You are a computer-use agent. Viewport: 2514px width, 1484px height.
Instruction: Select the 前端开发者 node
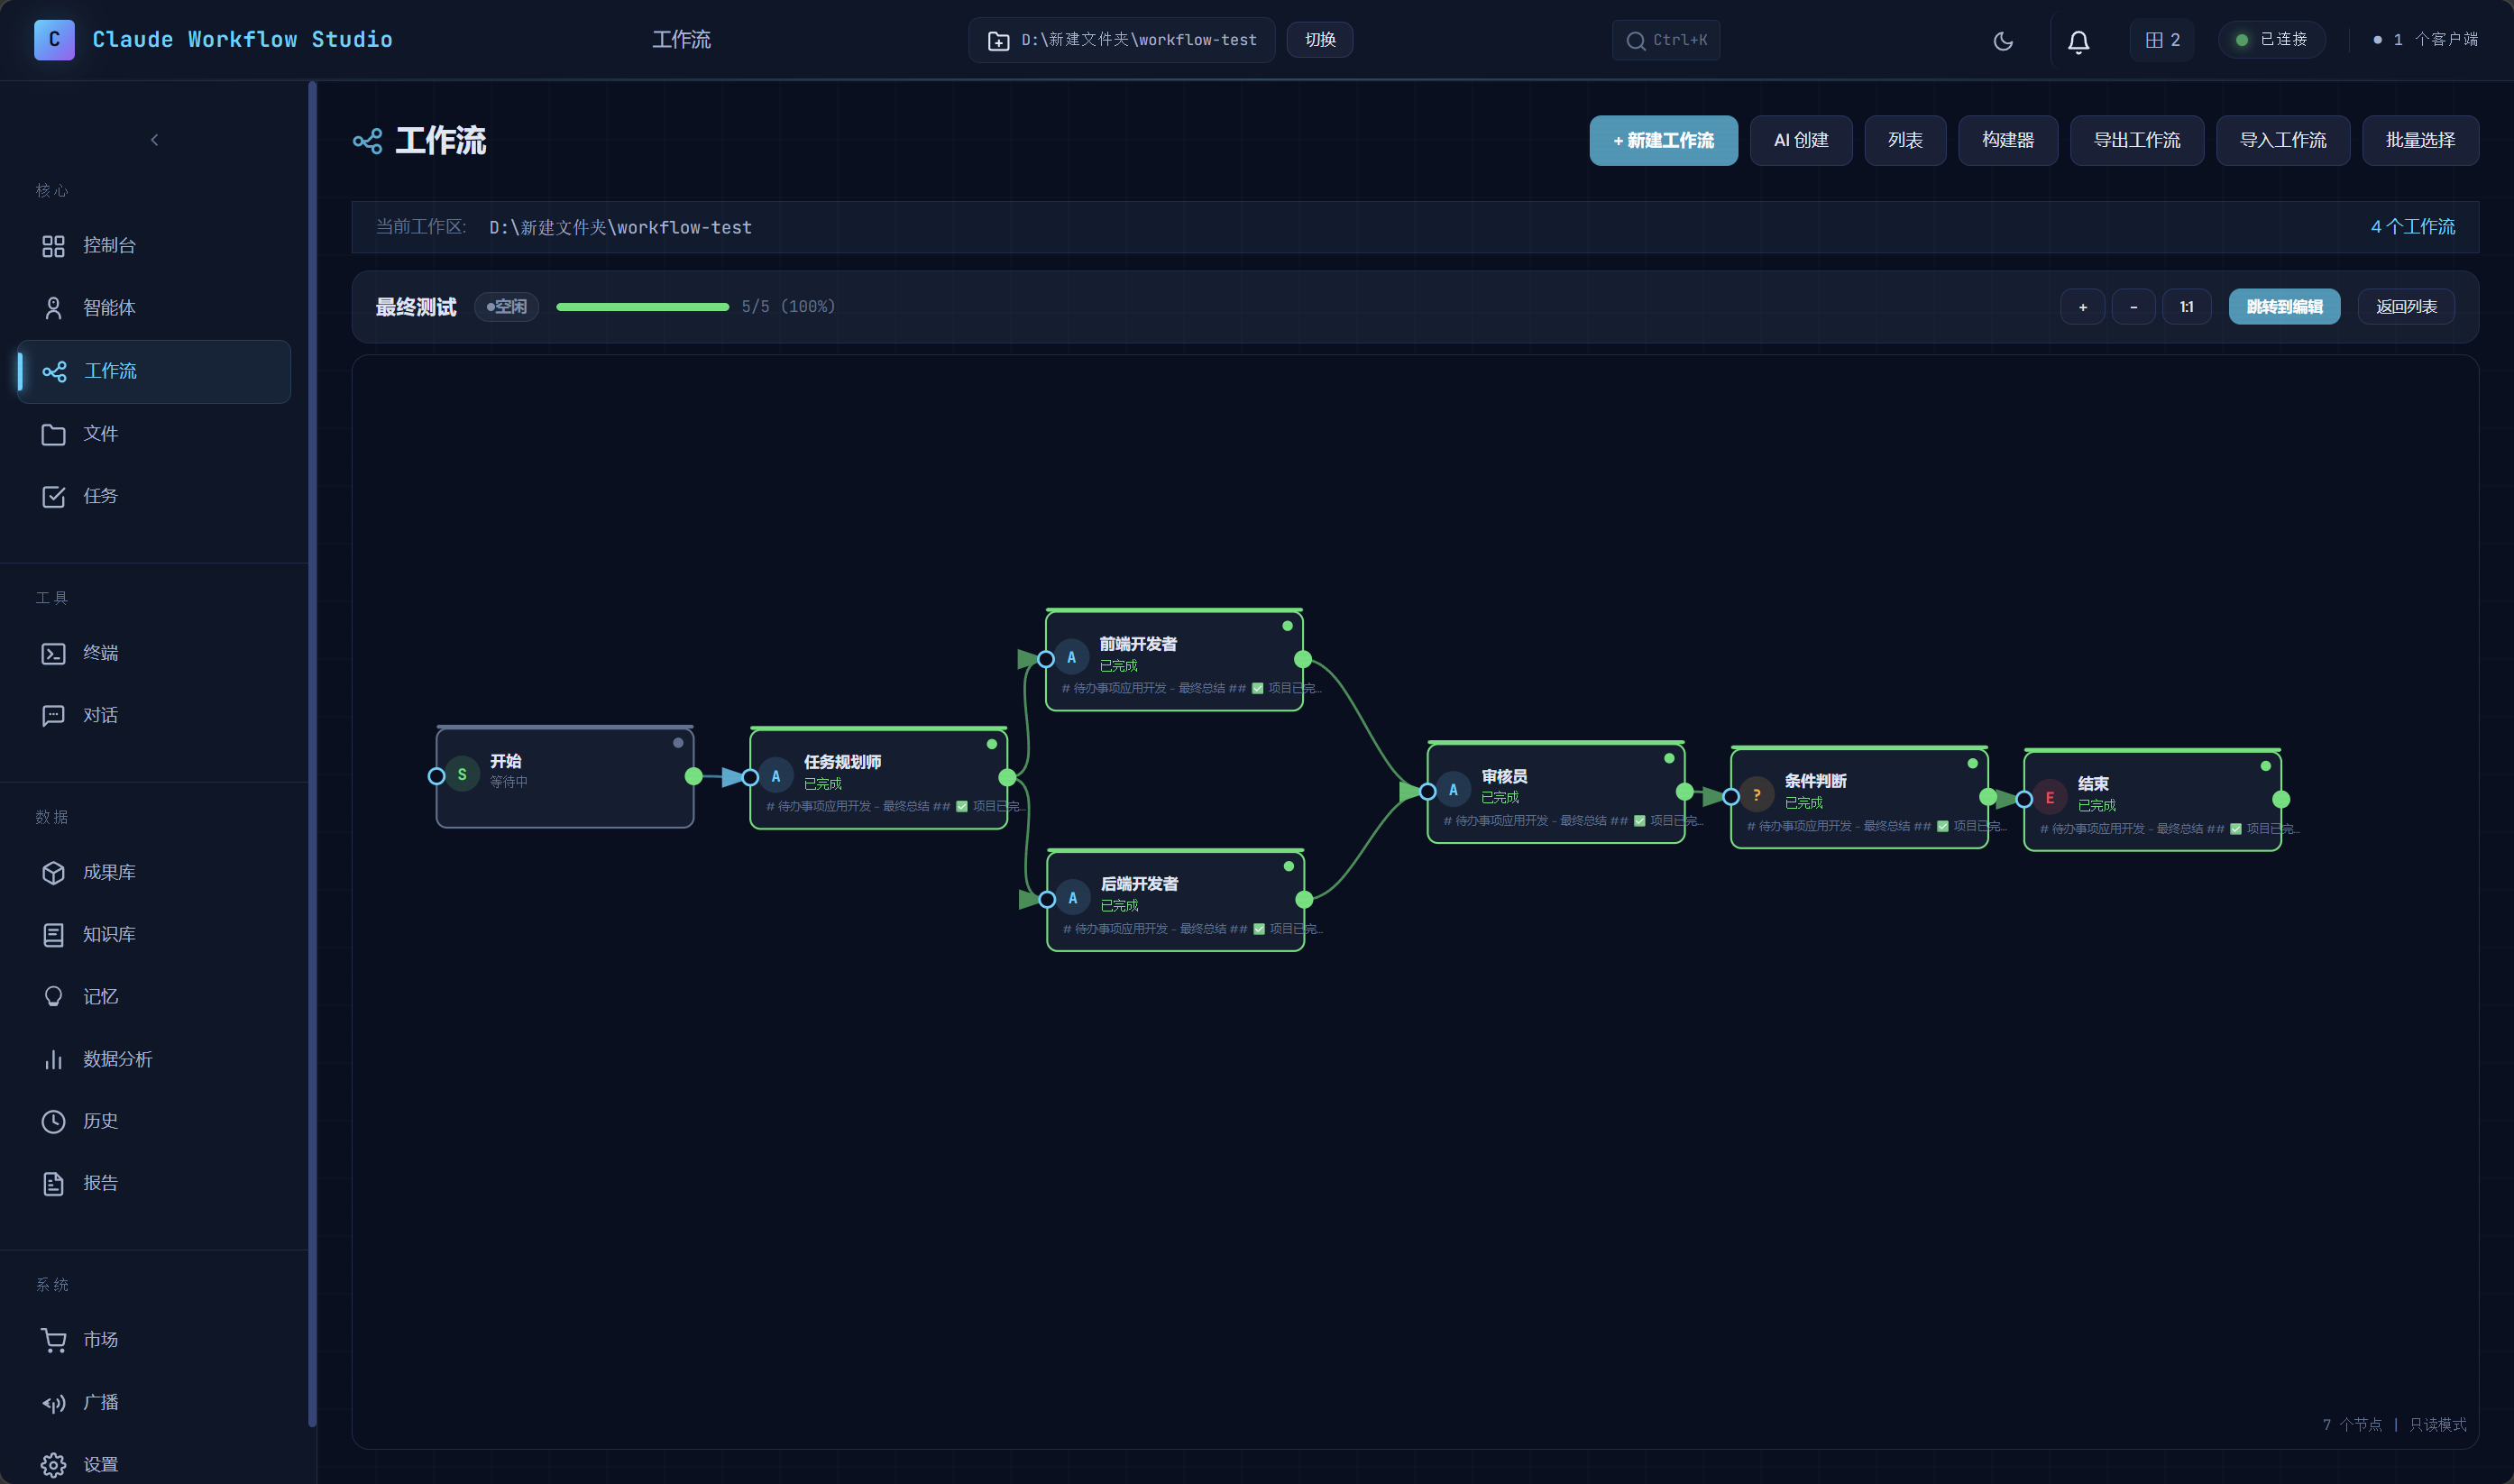click(1174, 660)
